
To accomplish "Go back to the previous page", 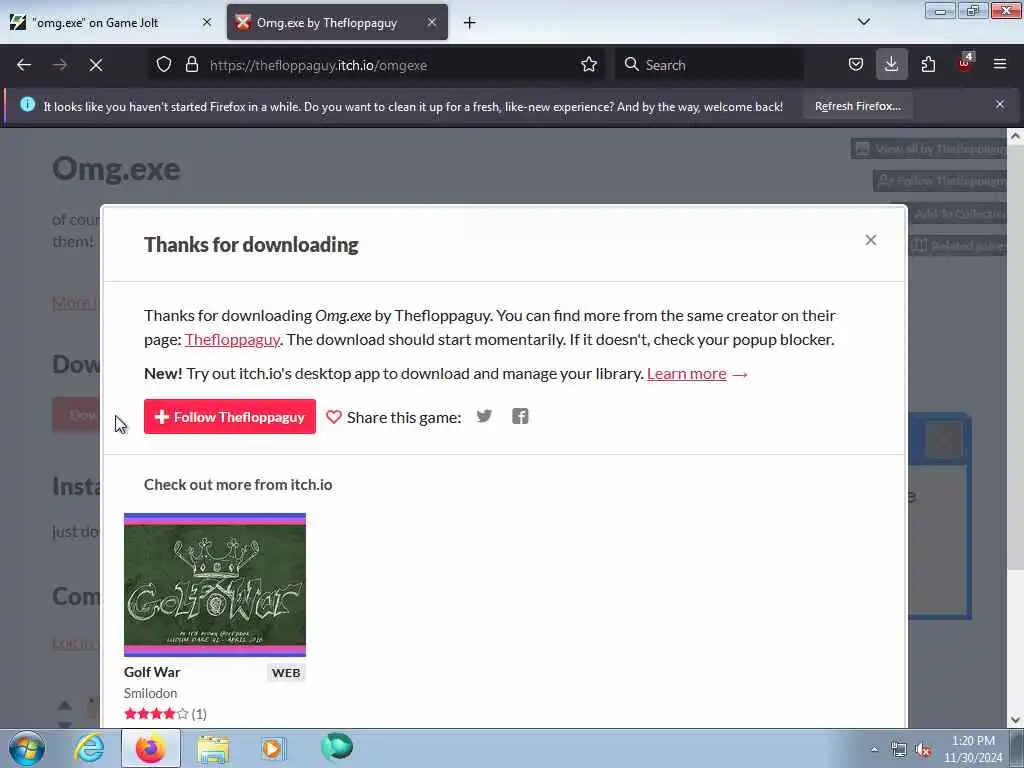I will coord(24,65).
